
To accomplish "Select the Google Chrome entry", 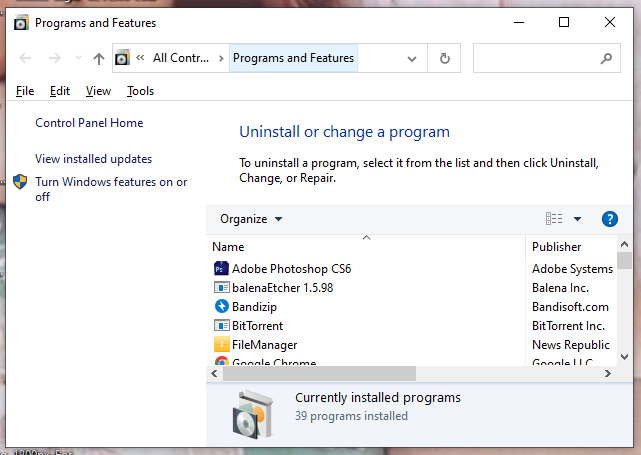I will [x=274, y=361].
